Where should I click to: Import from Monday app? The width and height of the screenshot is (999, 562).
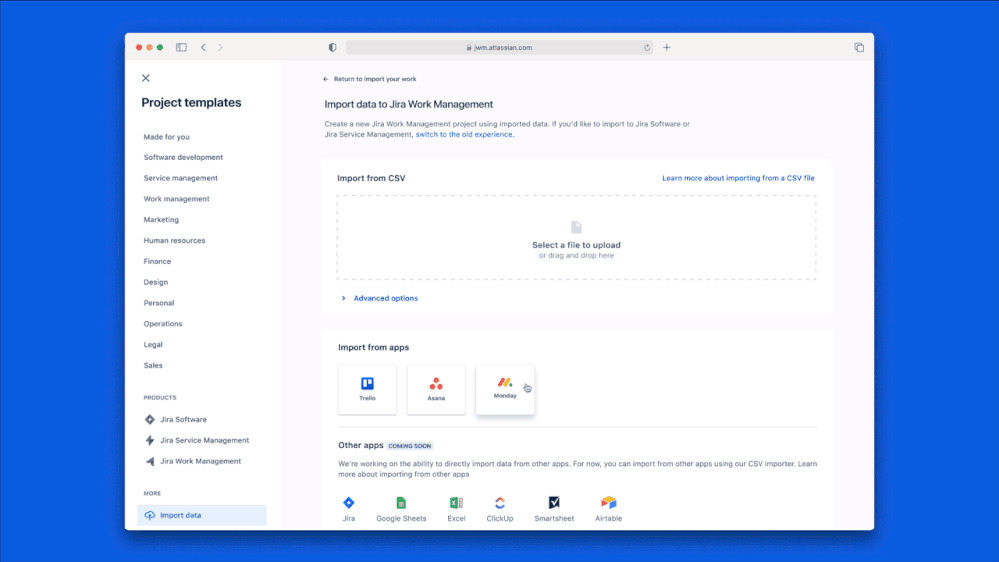[505, 389]
